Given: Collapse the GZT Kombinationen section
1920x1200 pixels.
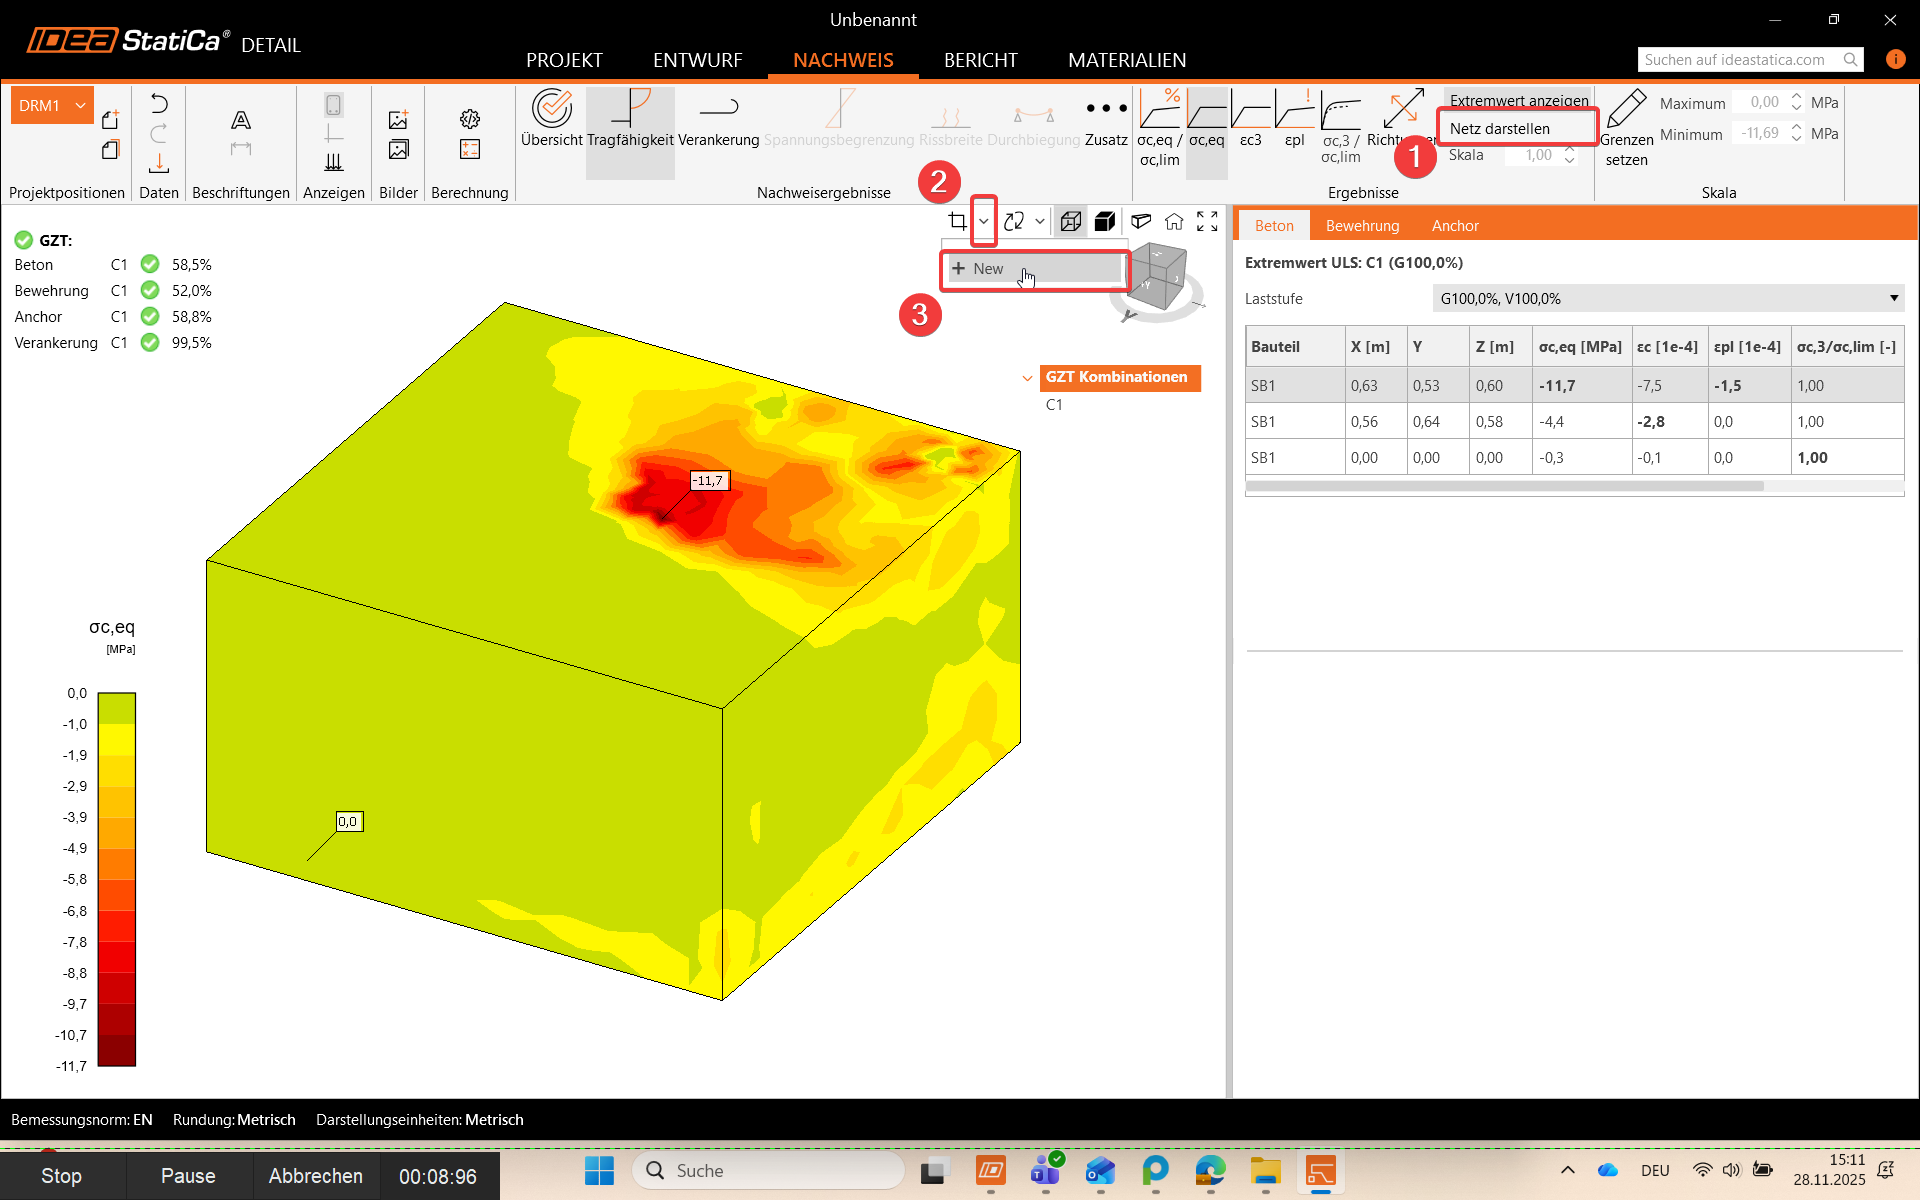Looking at the screenshot, I should 1027,378.
